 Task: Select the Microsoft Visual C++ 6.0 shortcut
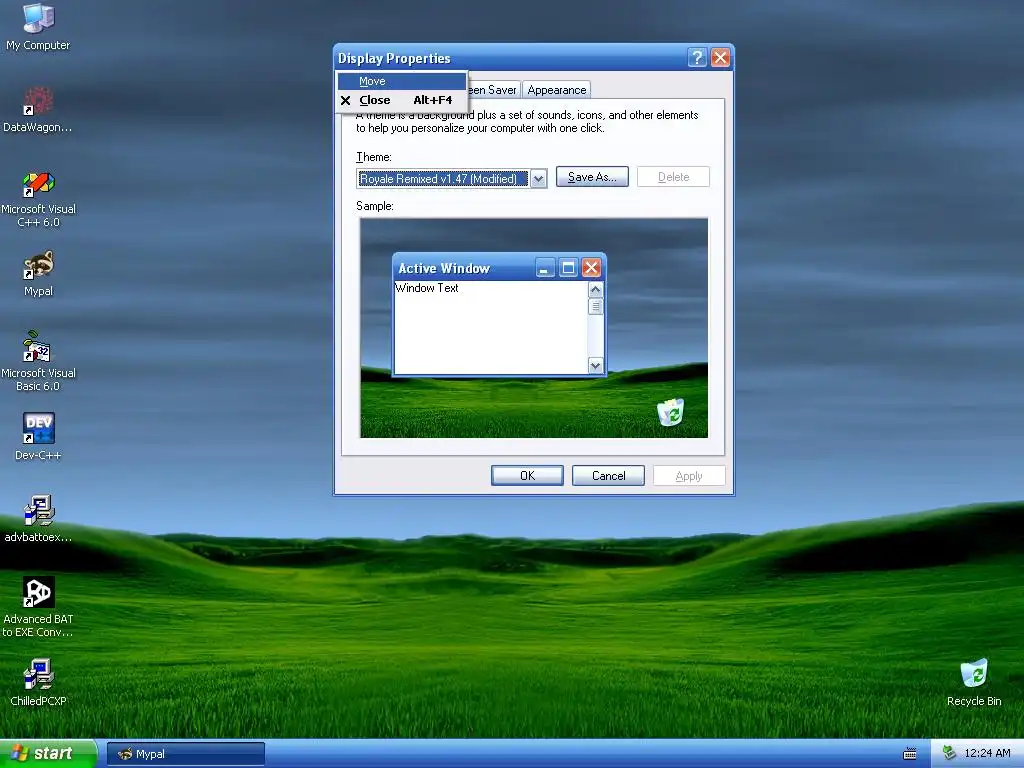[x=38, y=199]
